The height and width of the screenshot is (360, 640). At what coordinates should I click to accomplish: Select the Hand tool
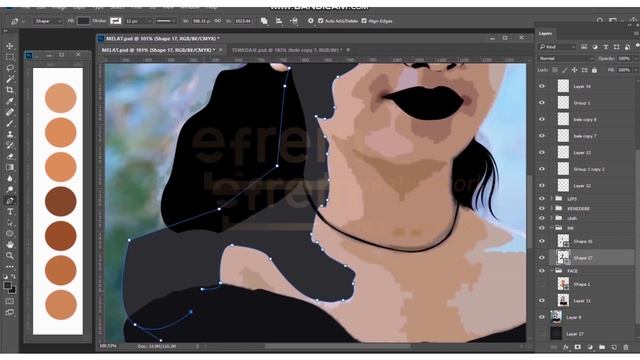(10, 245)
